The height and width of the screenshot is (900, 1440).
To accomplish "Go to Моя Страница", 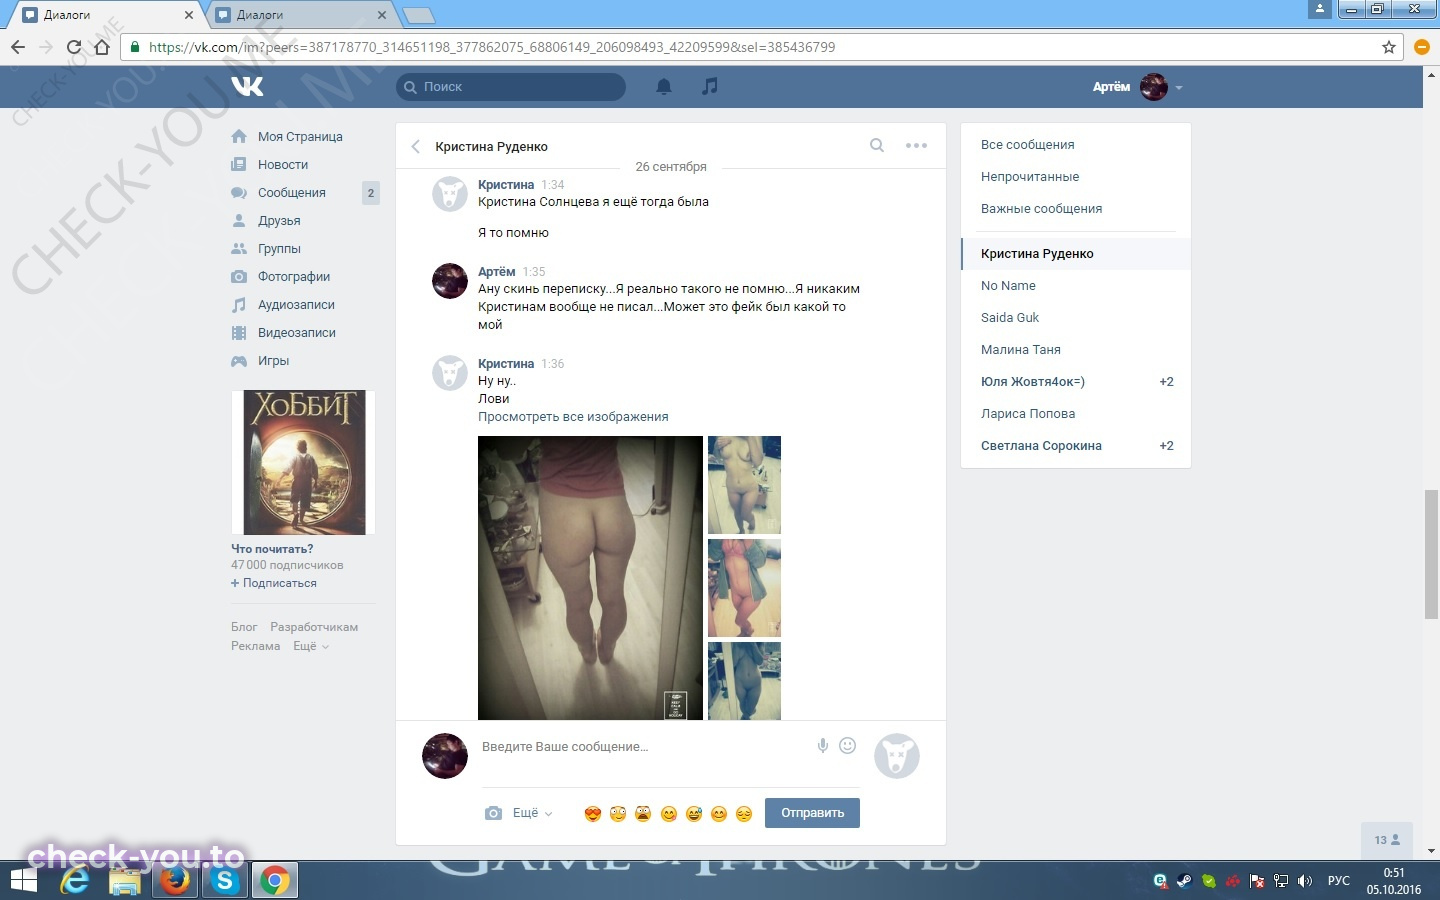I will [300, 137].
